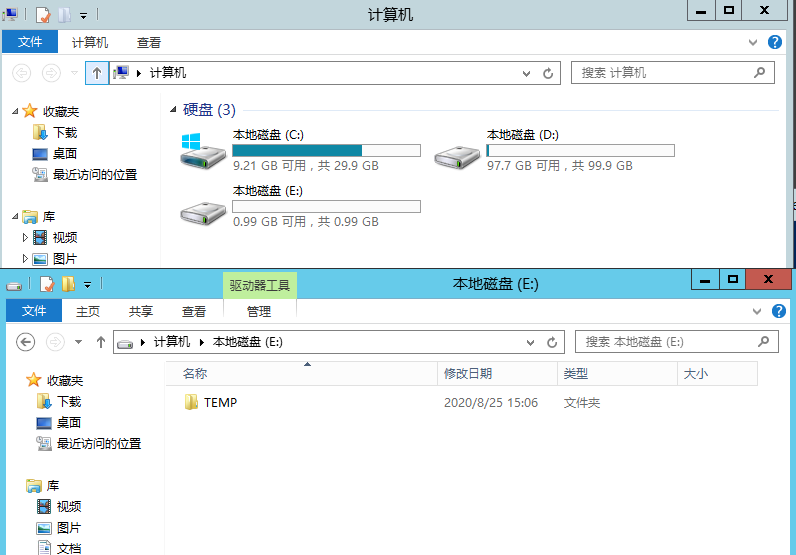The image size is (796, 555).
Task: Open Local Disk (C:) drive icon
Action: (203, 151)
